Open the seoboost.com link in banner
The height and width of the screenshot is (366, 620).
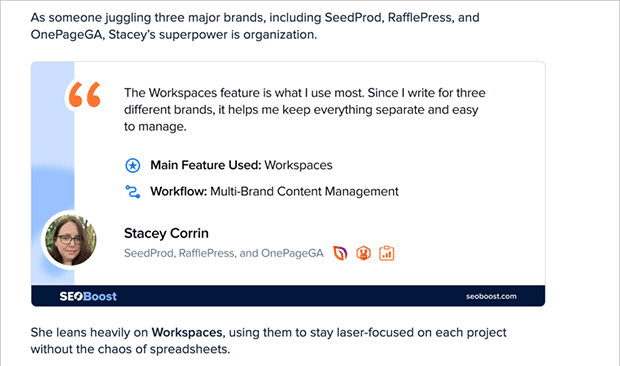[491, 296]
